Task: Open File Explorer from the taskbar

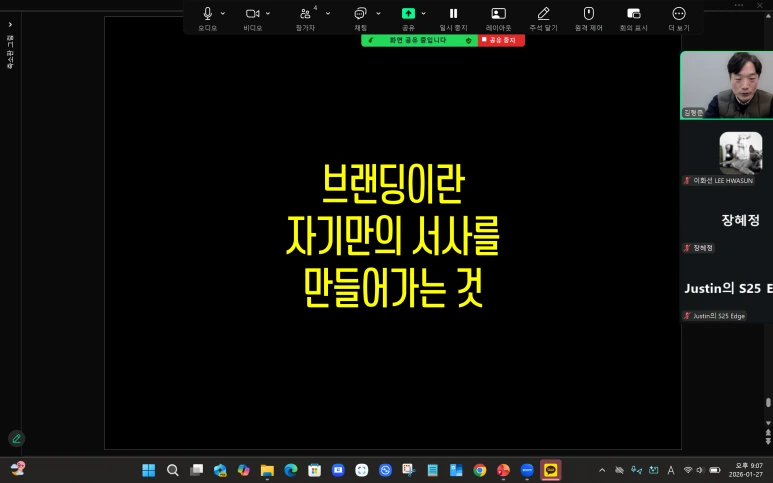Action: pyautogui.click(x=267, y=470)
